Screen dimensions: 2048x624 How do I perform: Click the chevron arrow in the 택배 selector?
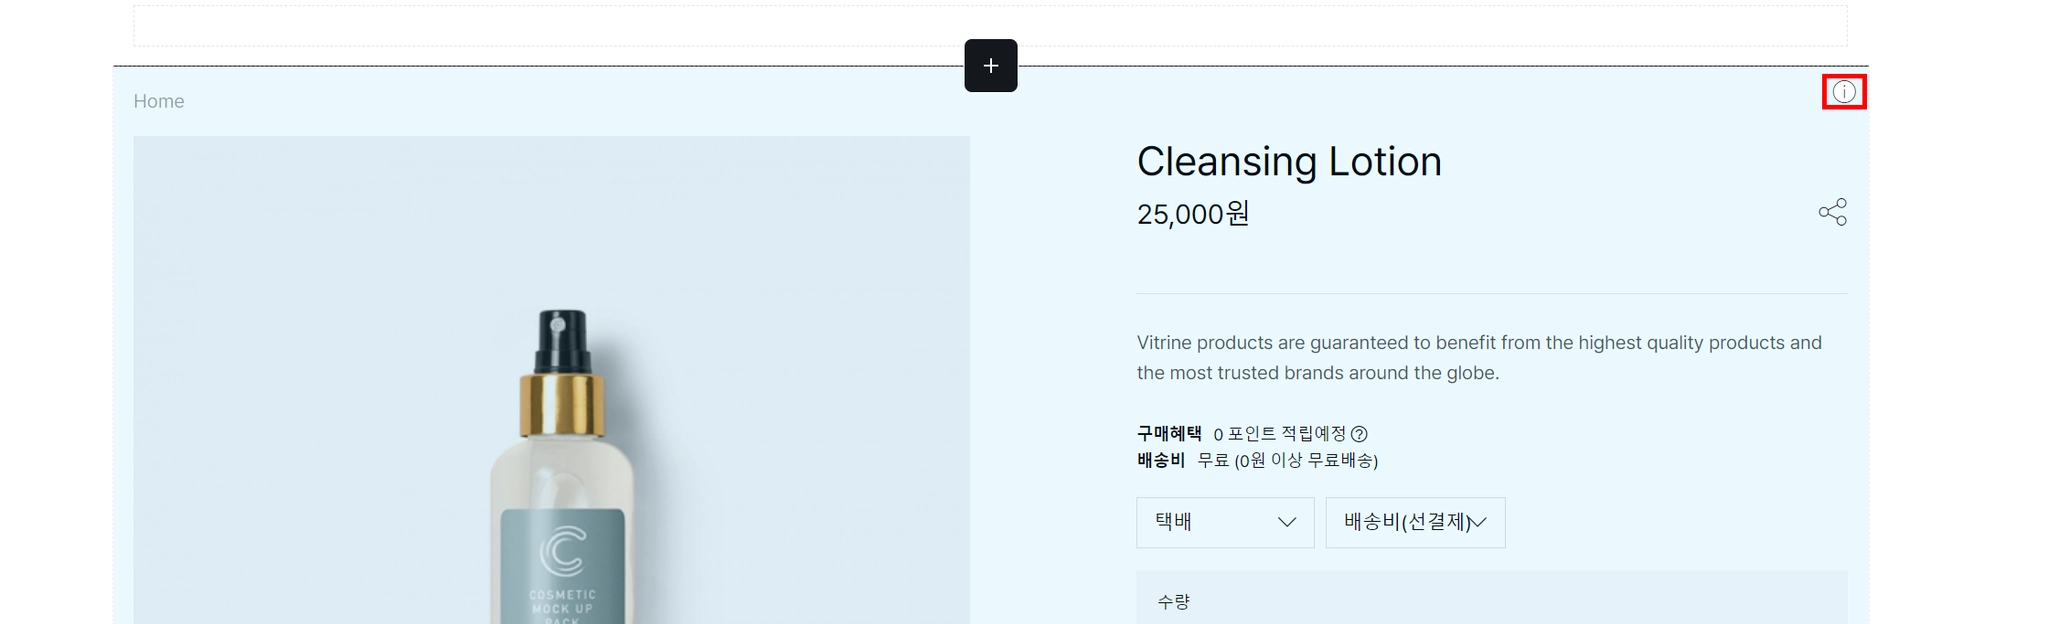tap(1287, 522)
